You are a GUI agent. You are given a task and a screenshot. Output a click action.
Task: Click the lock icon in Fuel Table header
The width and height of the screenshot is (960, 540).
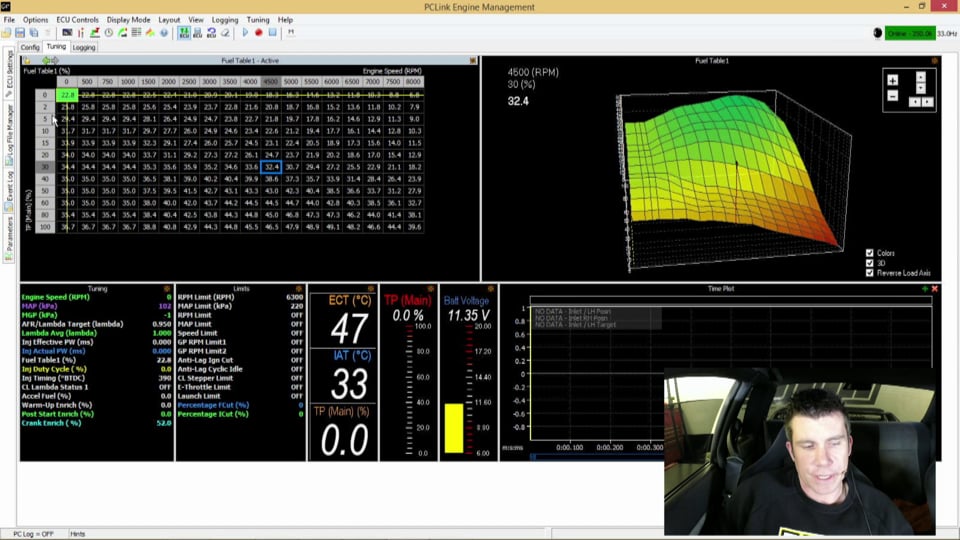pyautogui.click(x=26, y=61)
